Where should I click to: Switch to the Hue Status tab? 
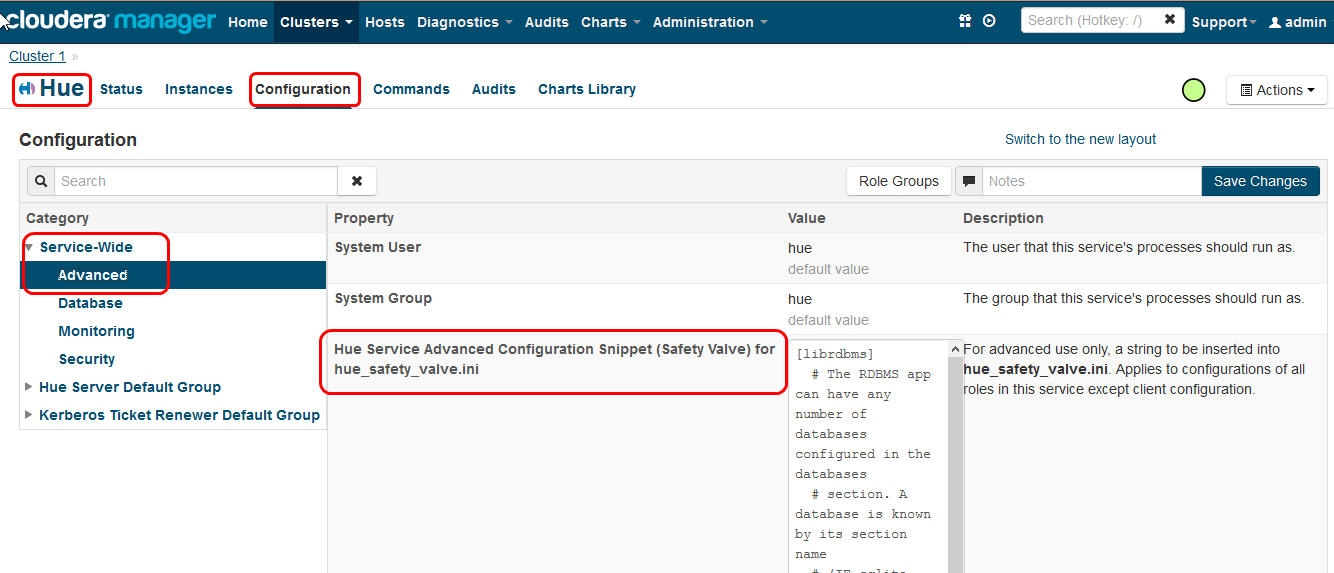(x=121, y=89)
